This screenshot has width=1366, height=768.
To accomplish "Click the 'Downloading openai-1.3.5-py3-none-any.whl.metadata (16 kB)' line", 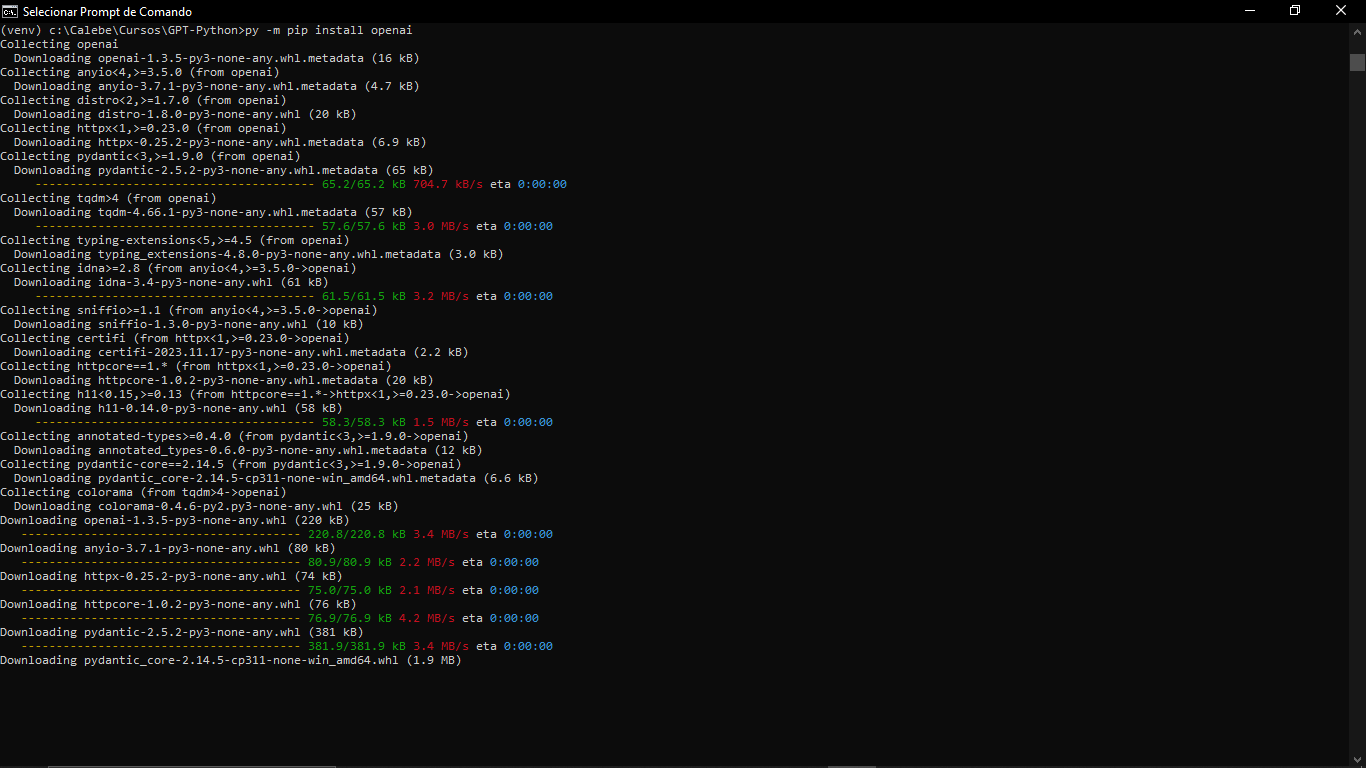I will pos(216,58).
